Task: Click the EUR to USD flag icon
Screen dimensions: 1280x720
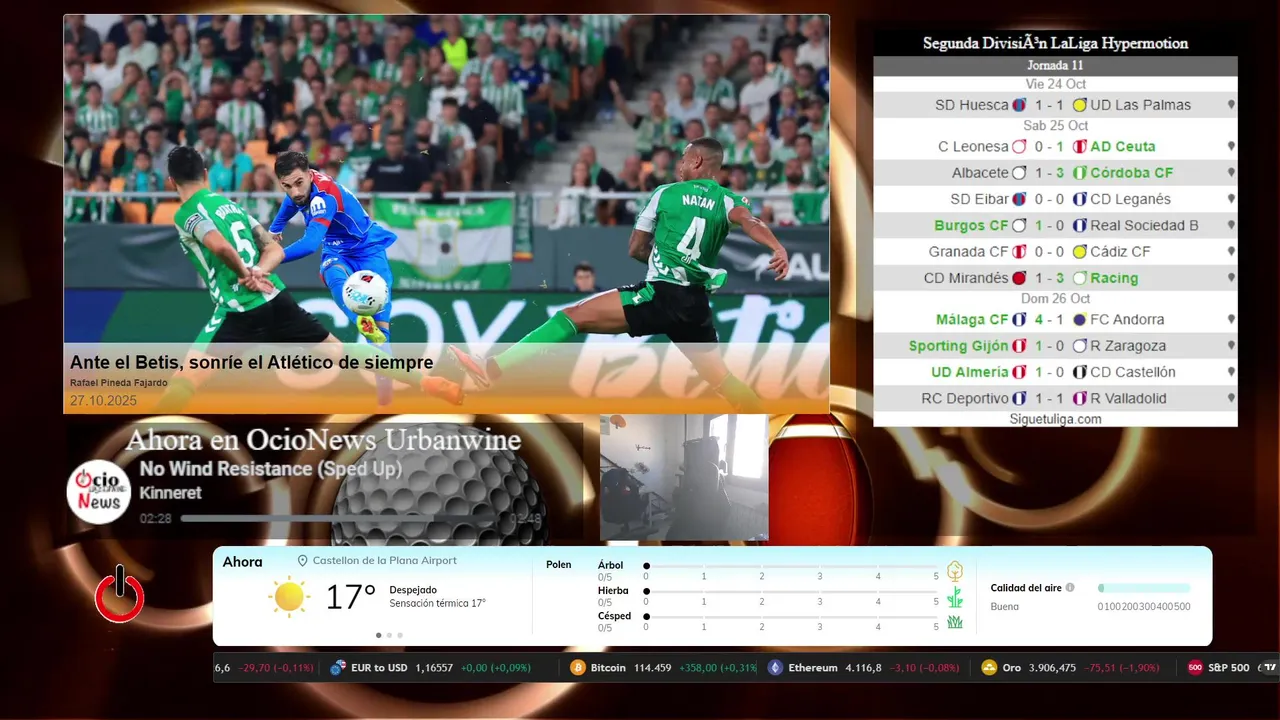Action: (338, 668)
